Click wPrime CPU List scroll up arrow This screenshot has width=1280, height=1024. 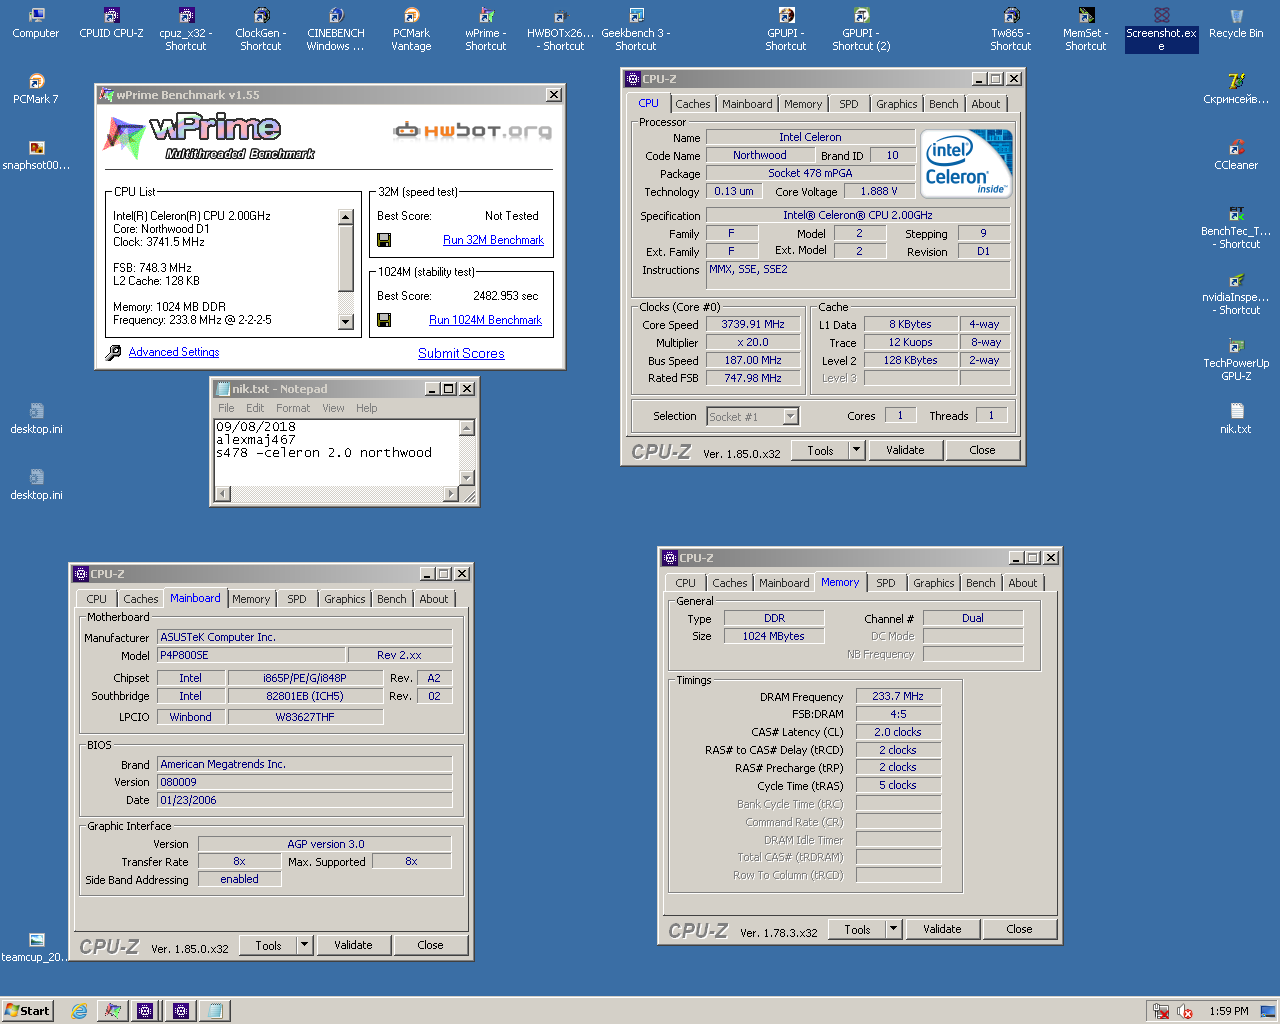[346, 217]
